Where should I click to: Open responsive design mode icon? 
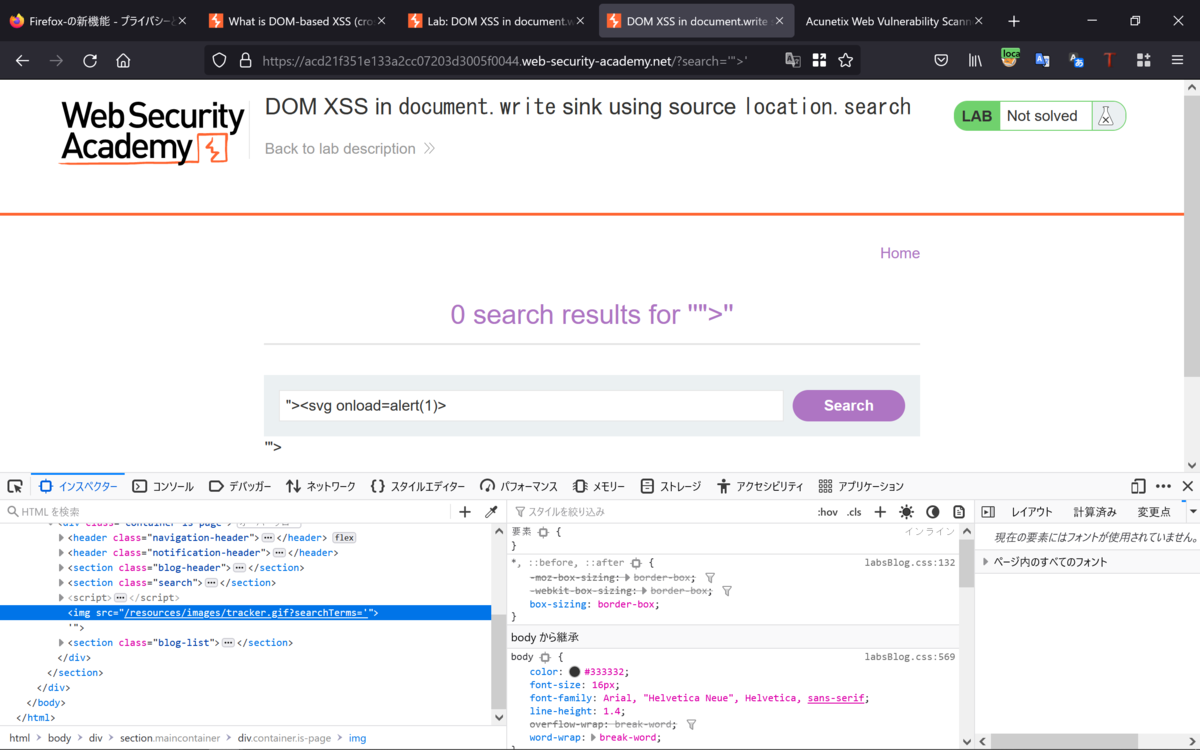(1138, 486)
